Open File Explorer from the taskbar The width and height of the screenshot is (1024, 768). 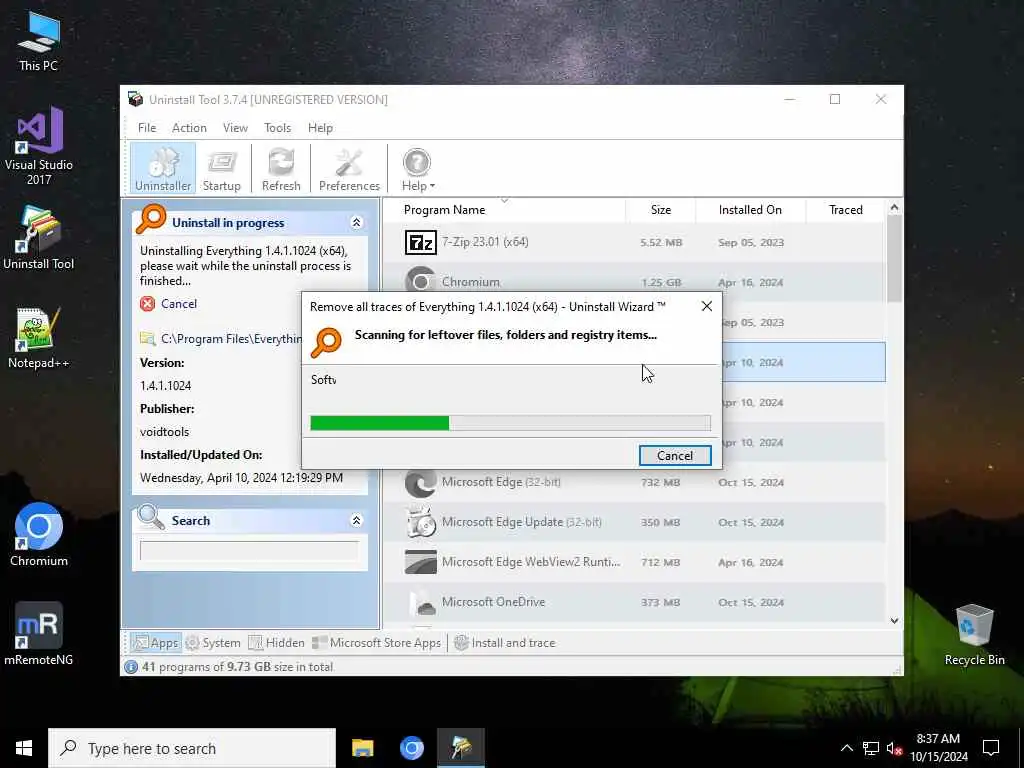362,748
